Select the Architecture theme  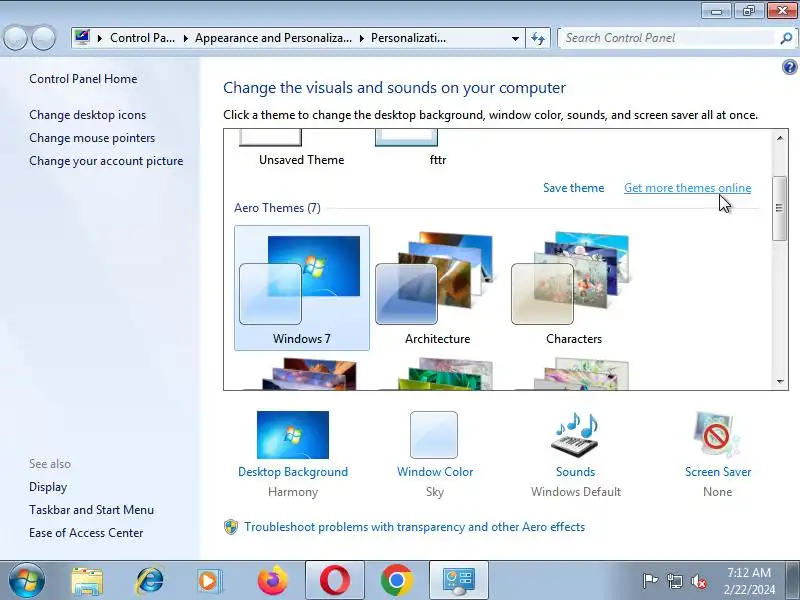point(437,288)
